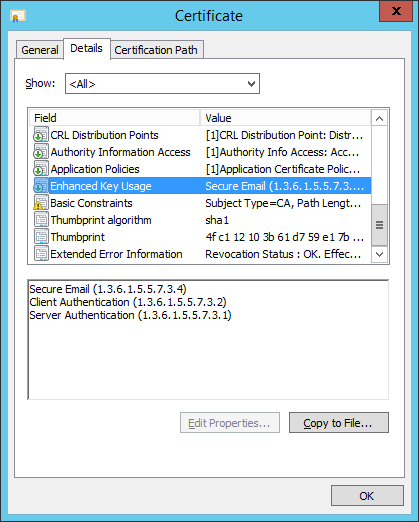The height and width of the screenshot is (522, 419).
Task: Open the Show filter dropdown
Action: click(x=162, y=84)
